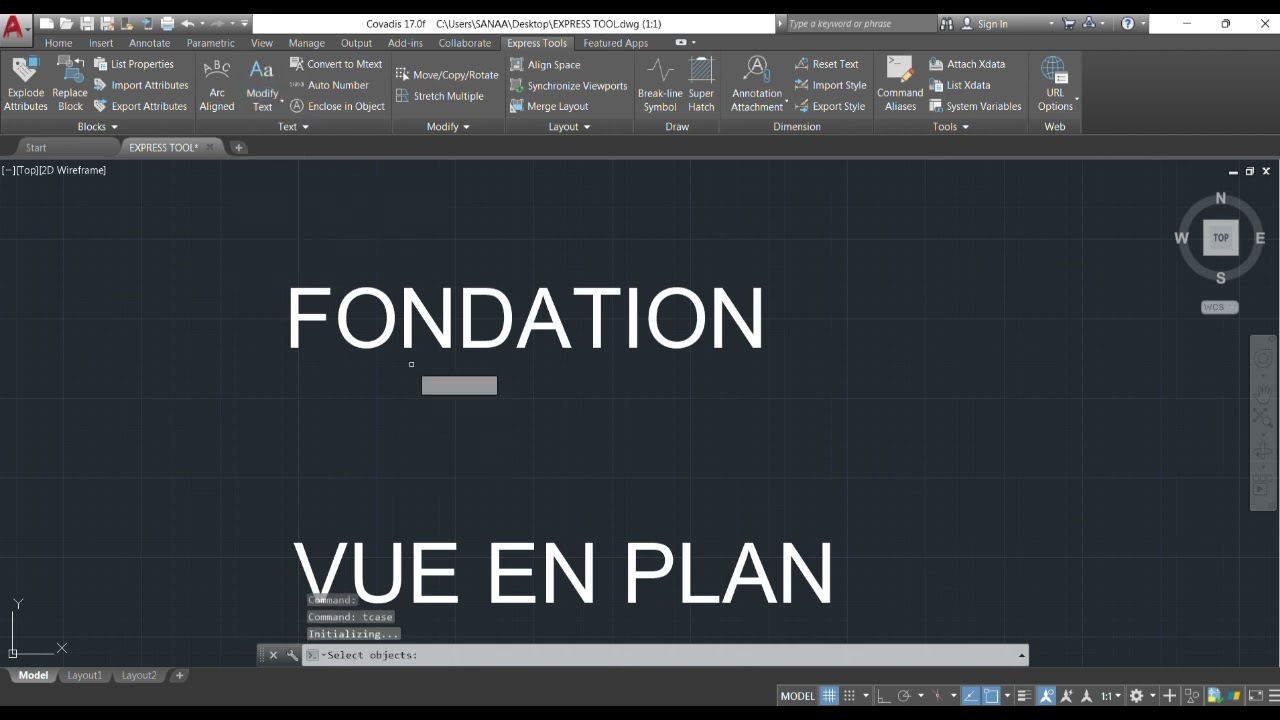Click the URL Options tool
This screenshot has height=720, width=1280.
click(x=1055, y=84)
